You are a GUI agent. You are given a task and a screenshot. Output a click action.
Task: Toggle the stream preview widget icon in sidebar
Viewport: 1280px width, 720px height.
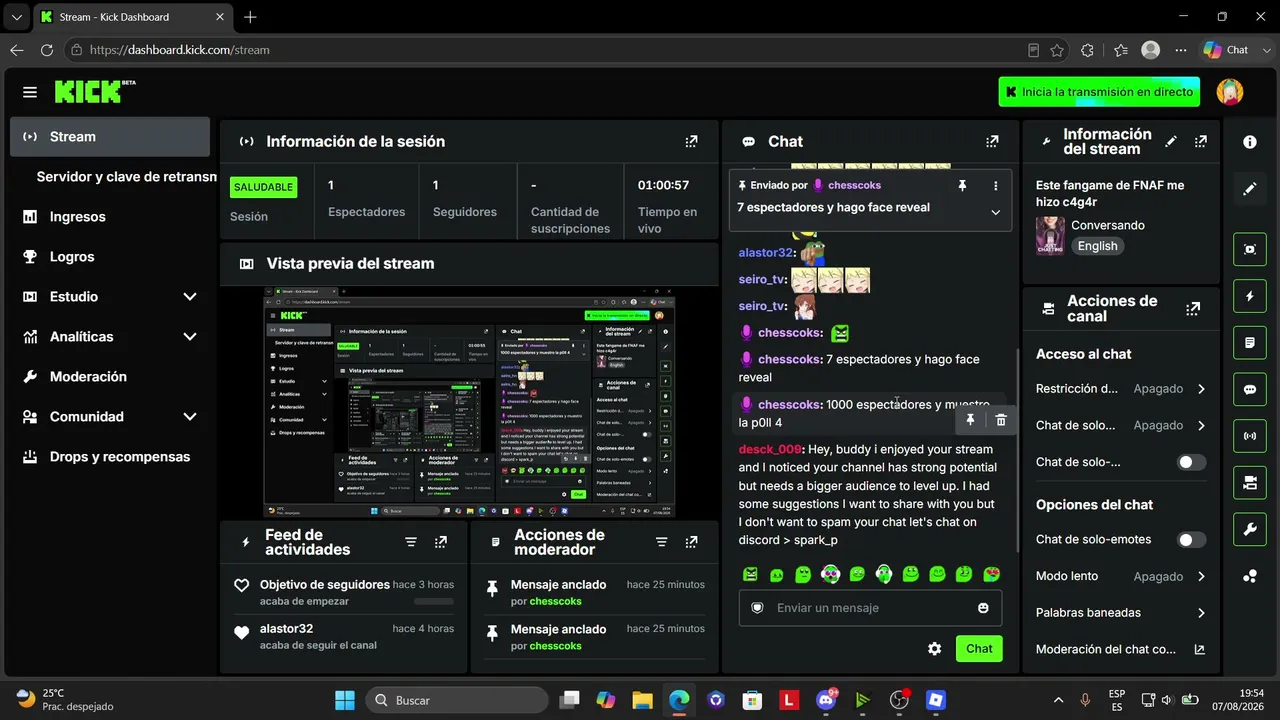tap(1250, 249)
